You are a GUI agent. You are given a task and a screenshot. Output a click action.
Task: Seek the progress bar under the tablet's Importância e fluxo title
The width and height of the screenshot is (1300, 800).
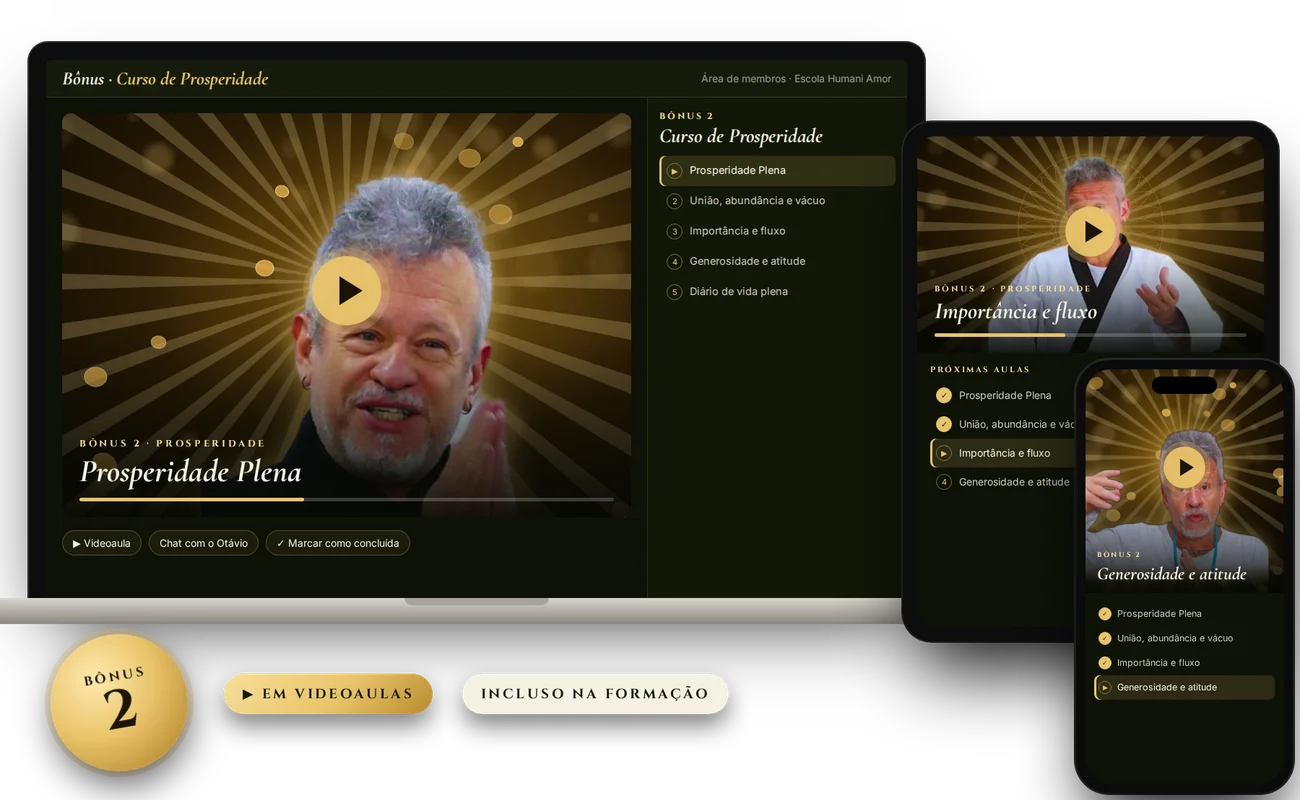pyautogui.click(x=1090, y=335)
